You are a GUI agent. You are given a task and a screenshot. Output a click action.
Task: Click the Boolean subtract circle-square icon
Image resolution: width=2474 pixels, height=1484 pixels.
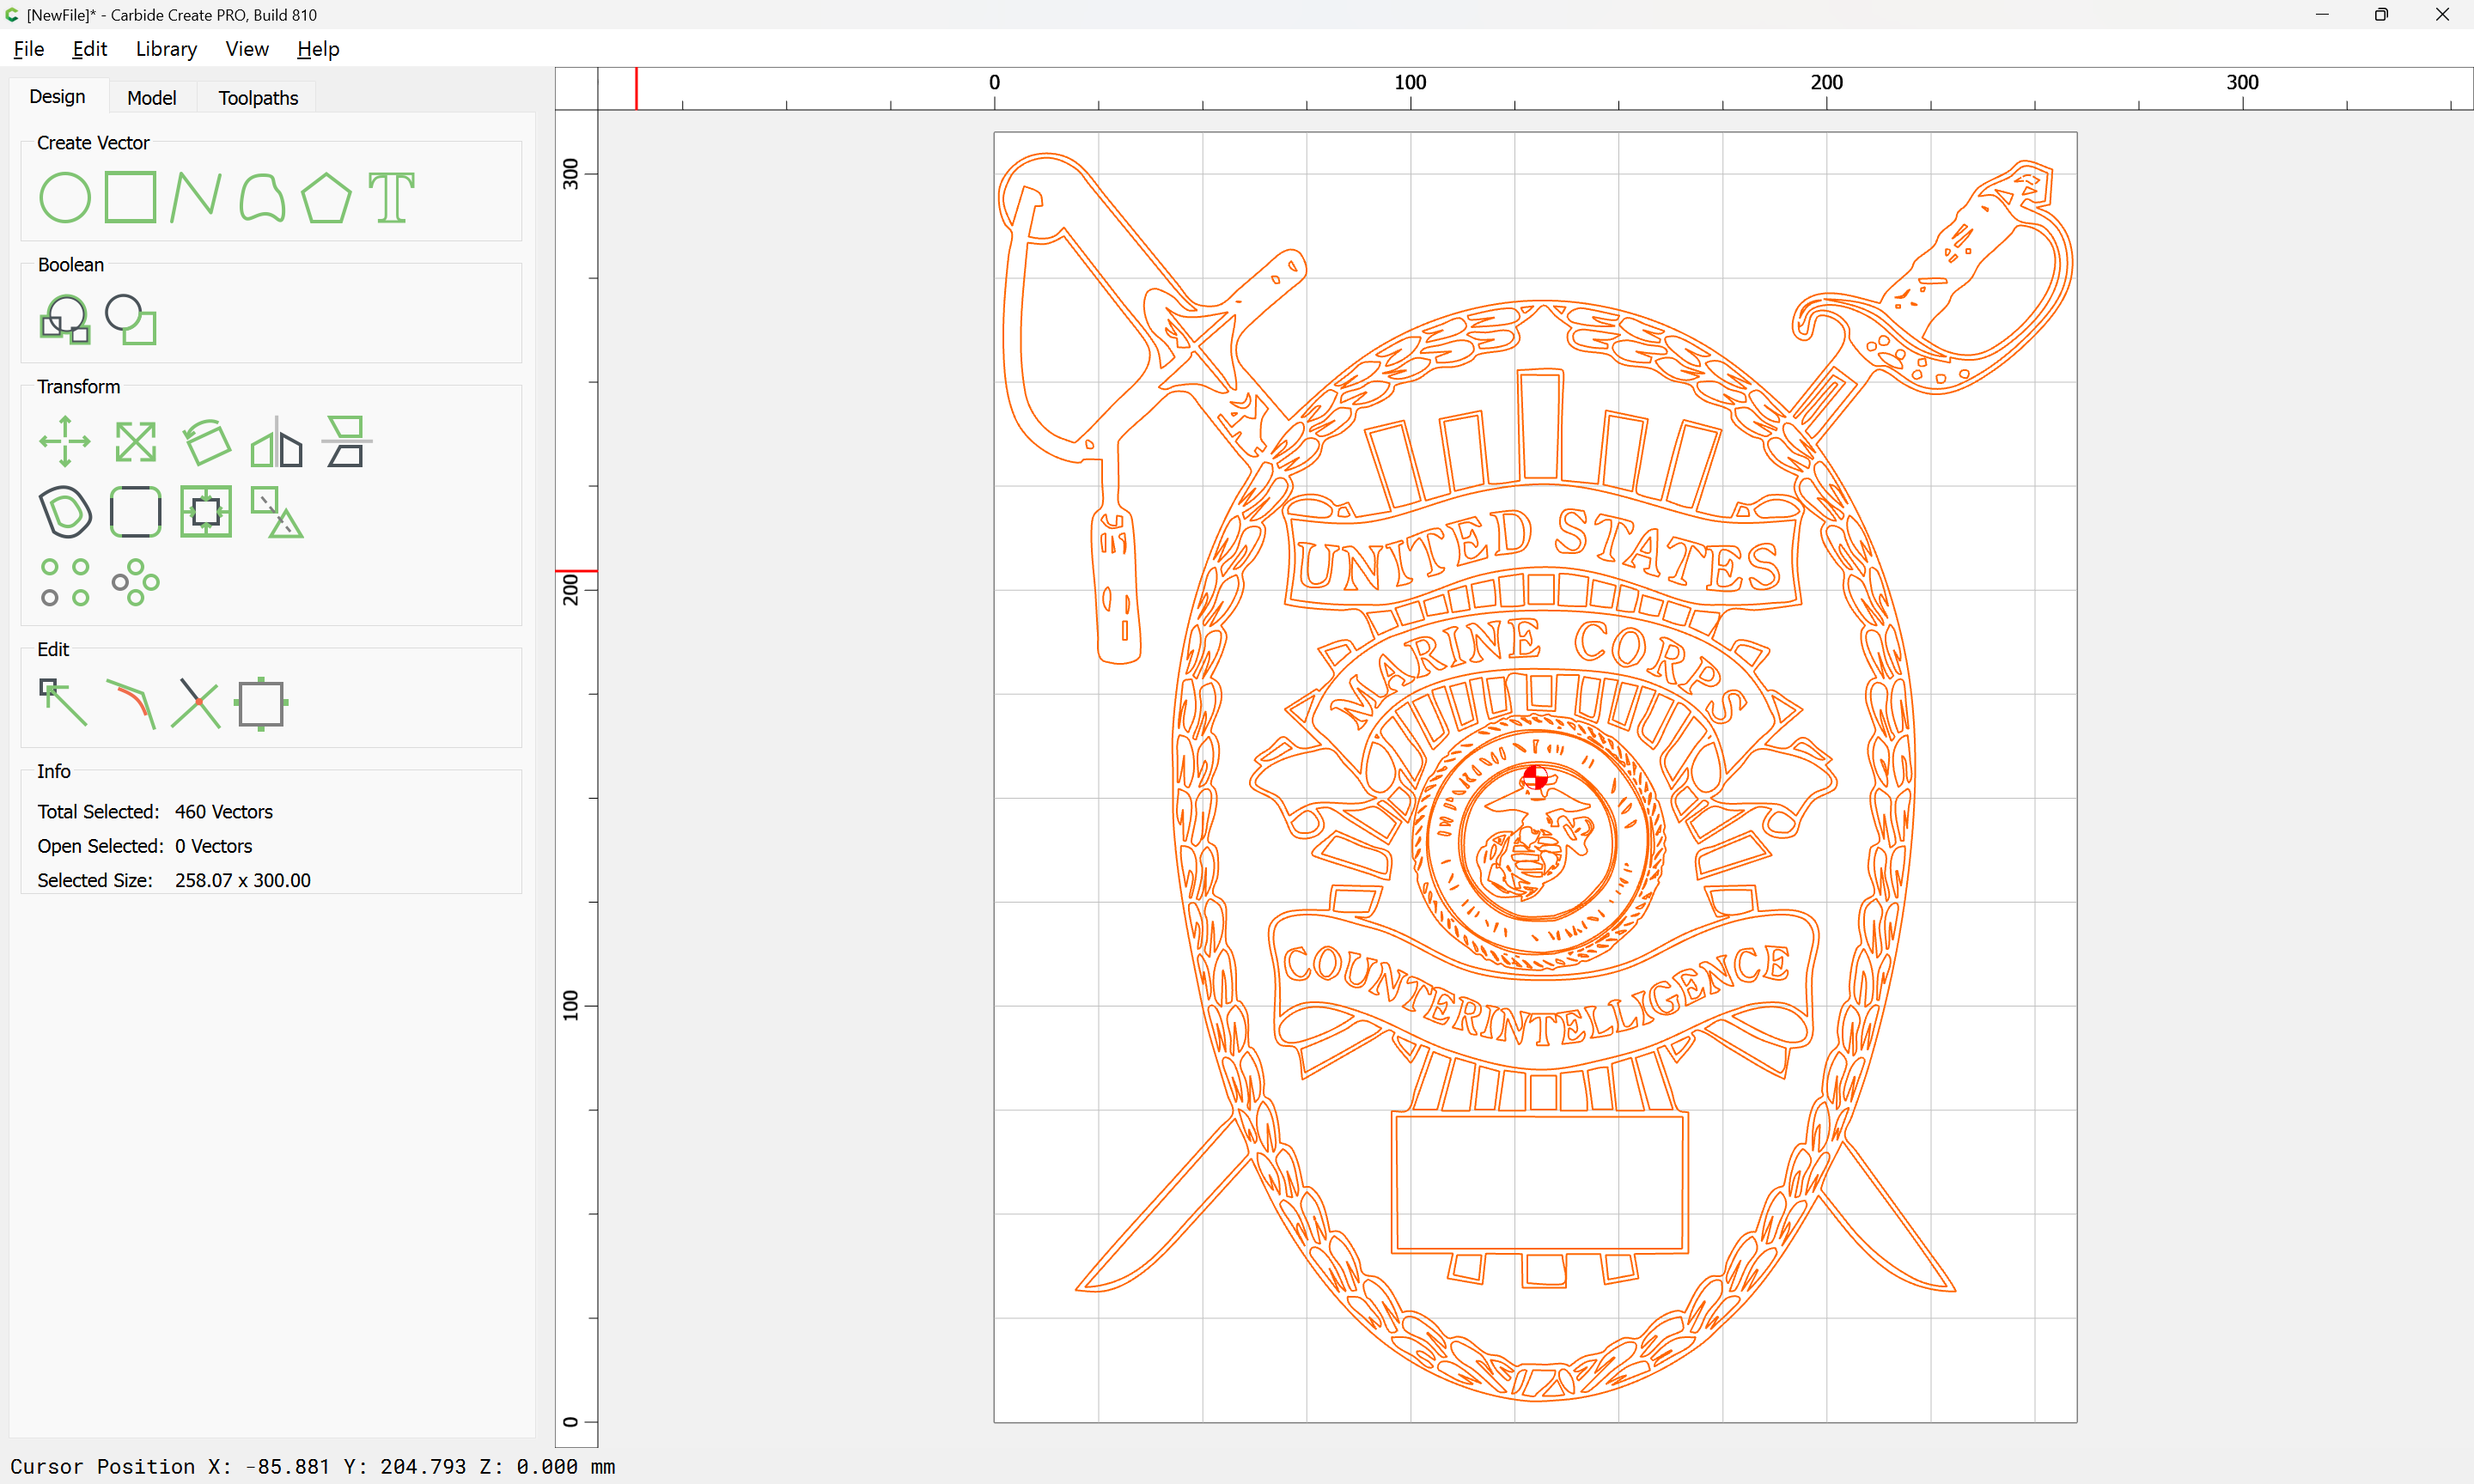[x=131, y=319]
